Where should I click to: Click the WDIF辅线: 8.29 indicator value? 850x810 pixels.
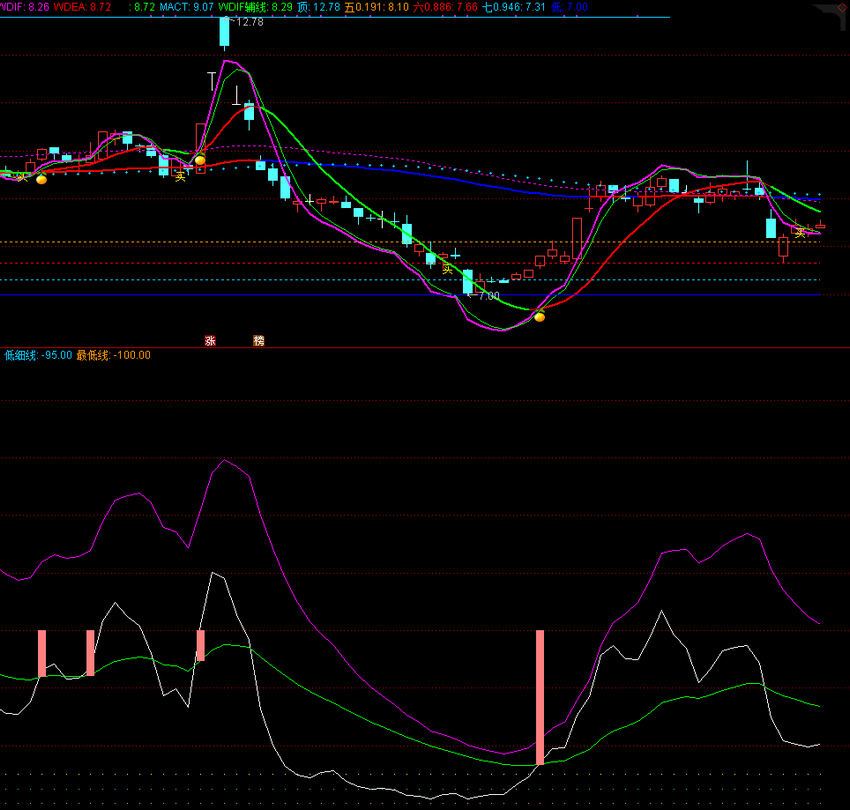tap(255, 7)
